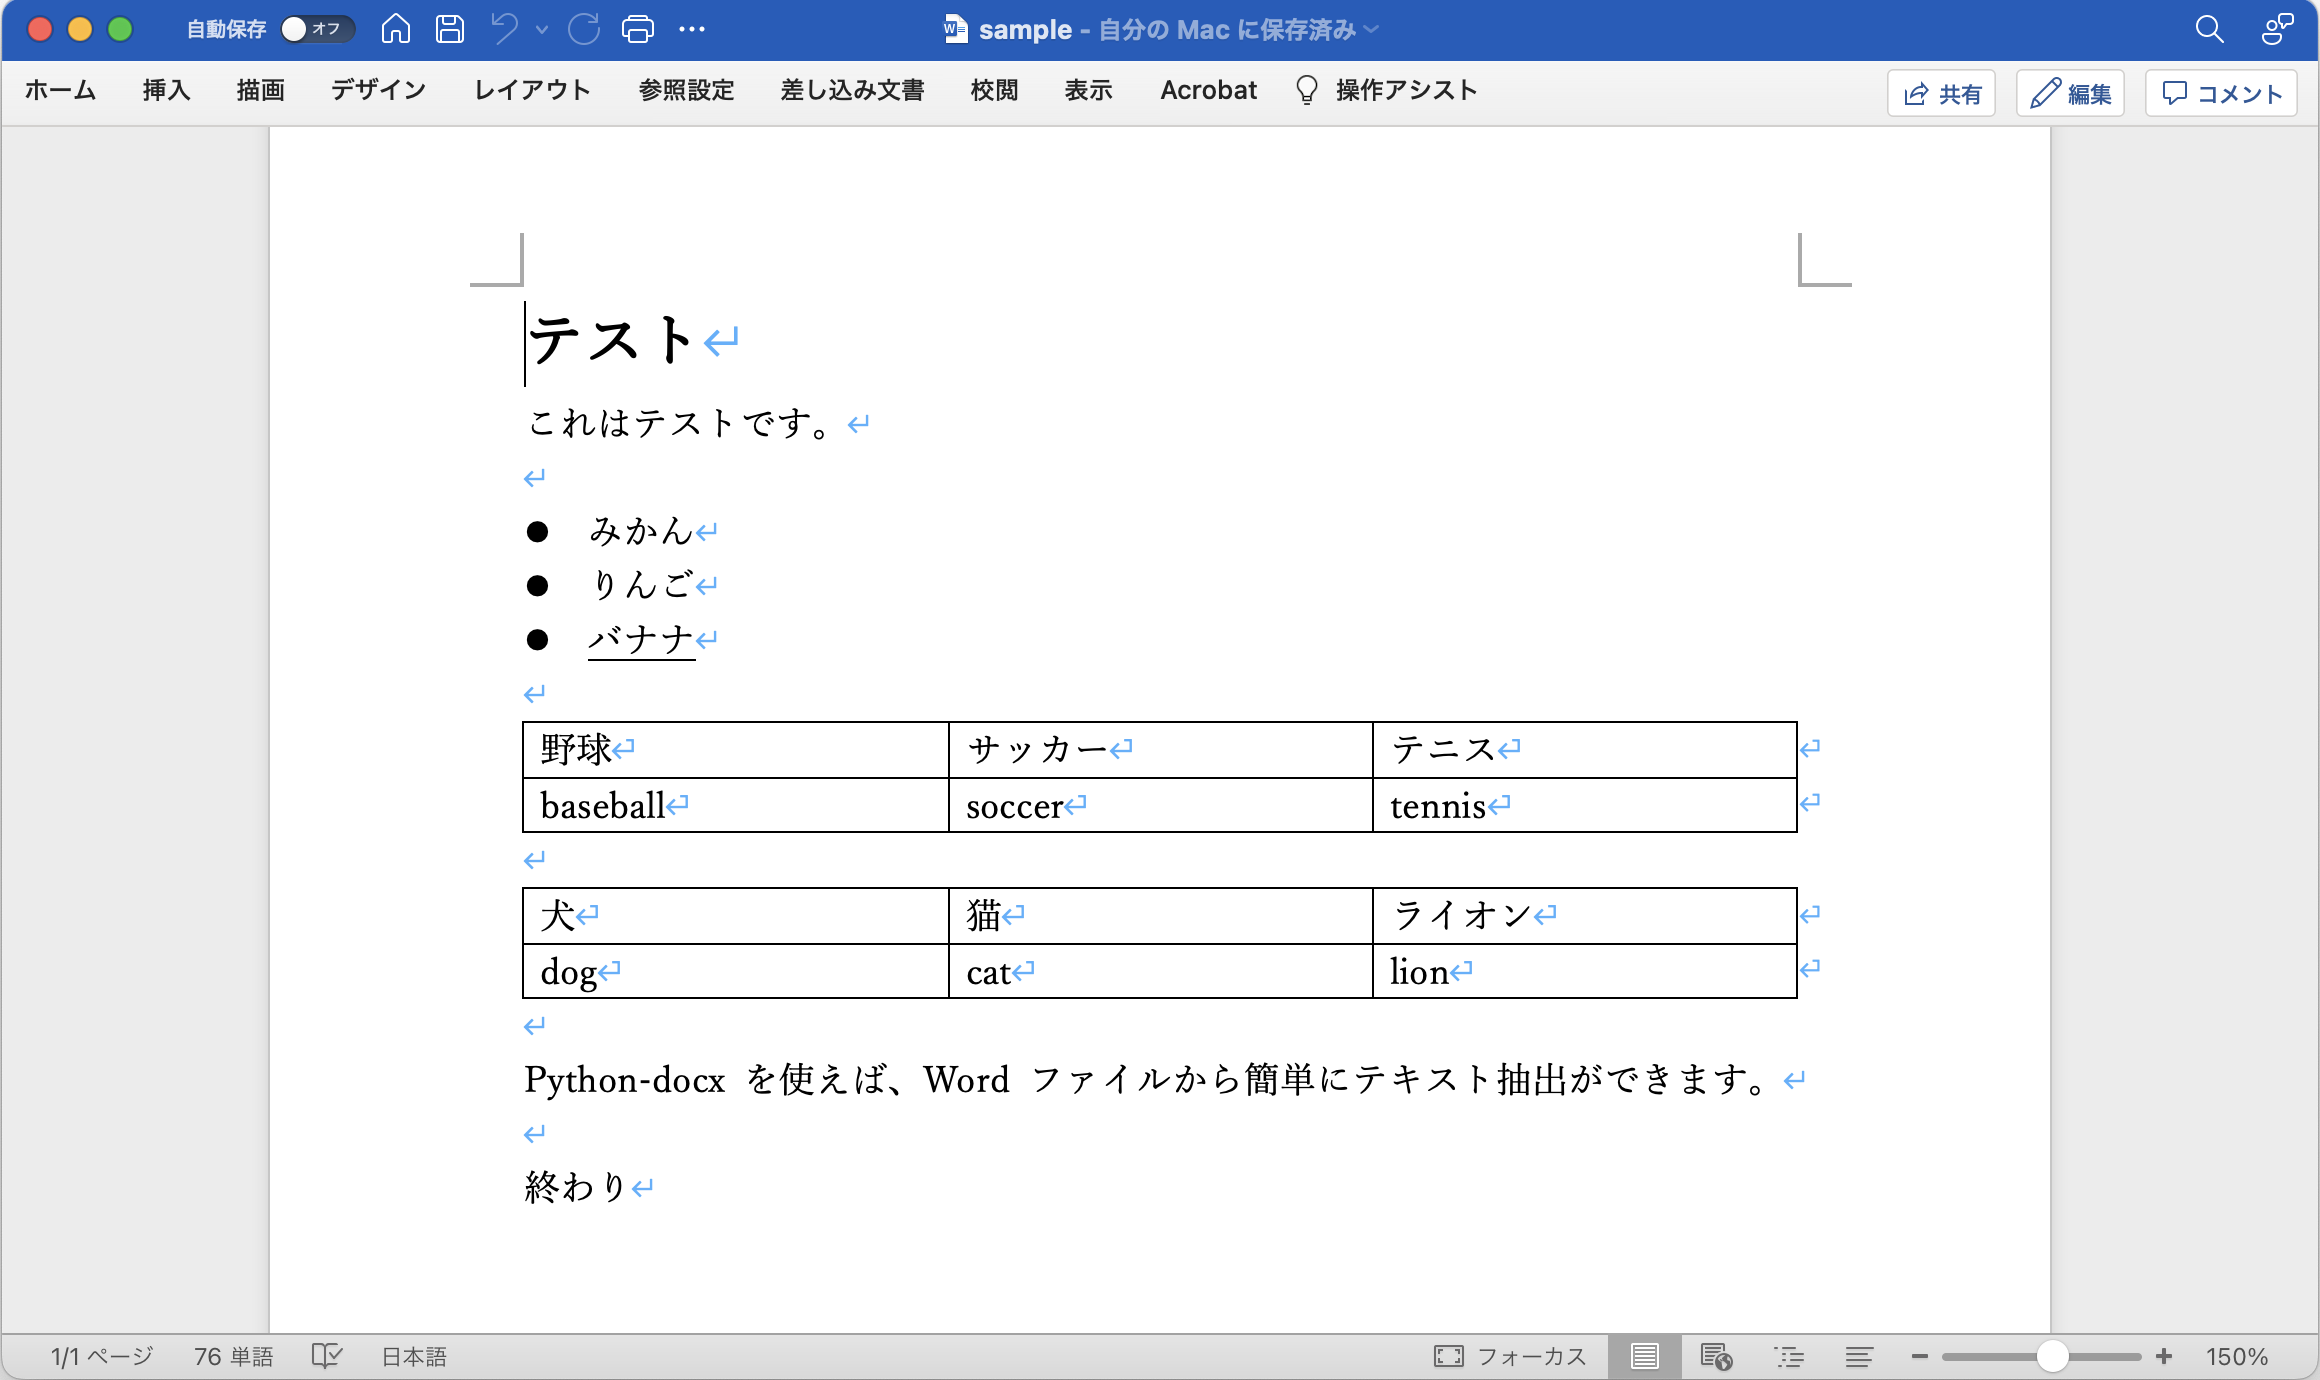Select Outline view from the status bar
This screenshot has height=1380, width=2320.
[x=1789, y=1356]
